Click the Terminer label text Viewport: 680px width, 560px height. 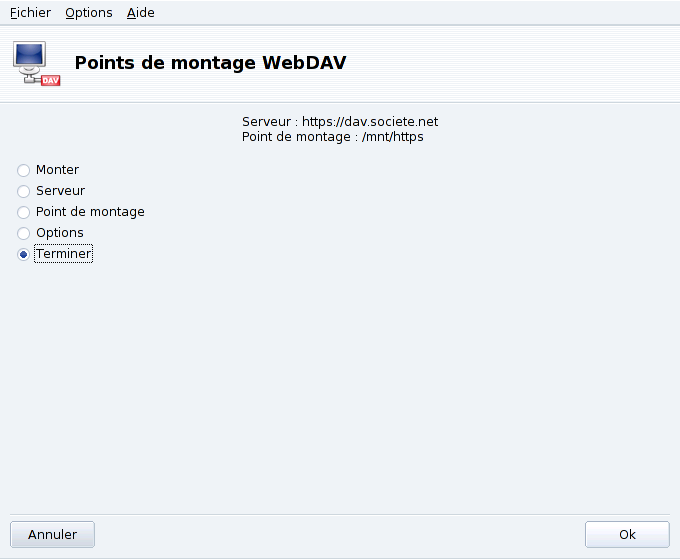tap(63, 254)
